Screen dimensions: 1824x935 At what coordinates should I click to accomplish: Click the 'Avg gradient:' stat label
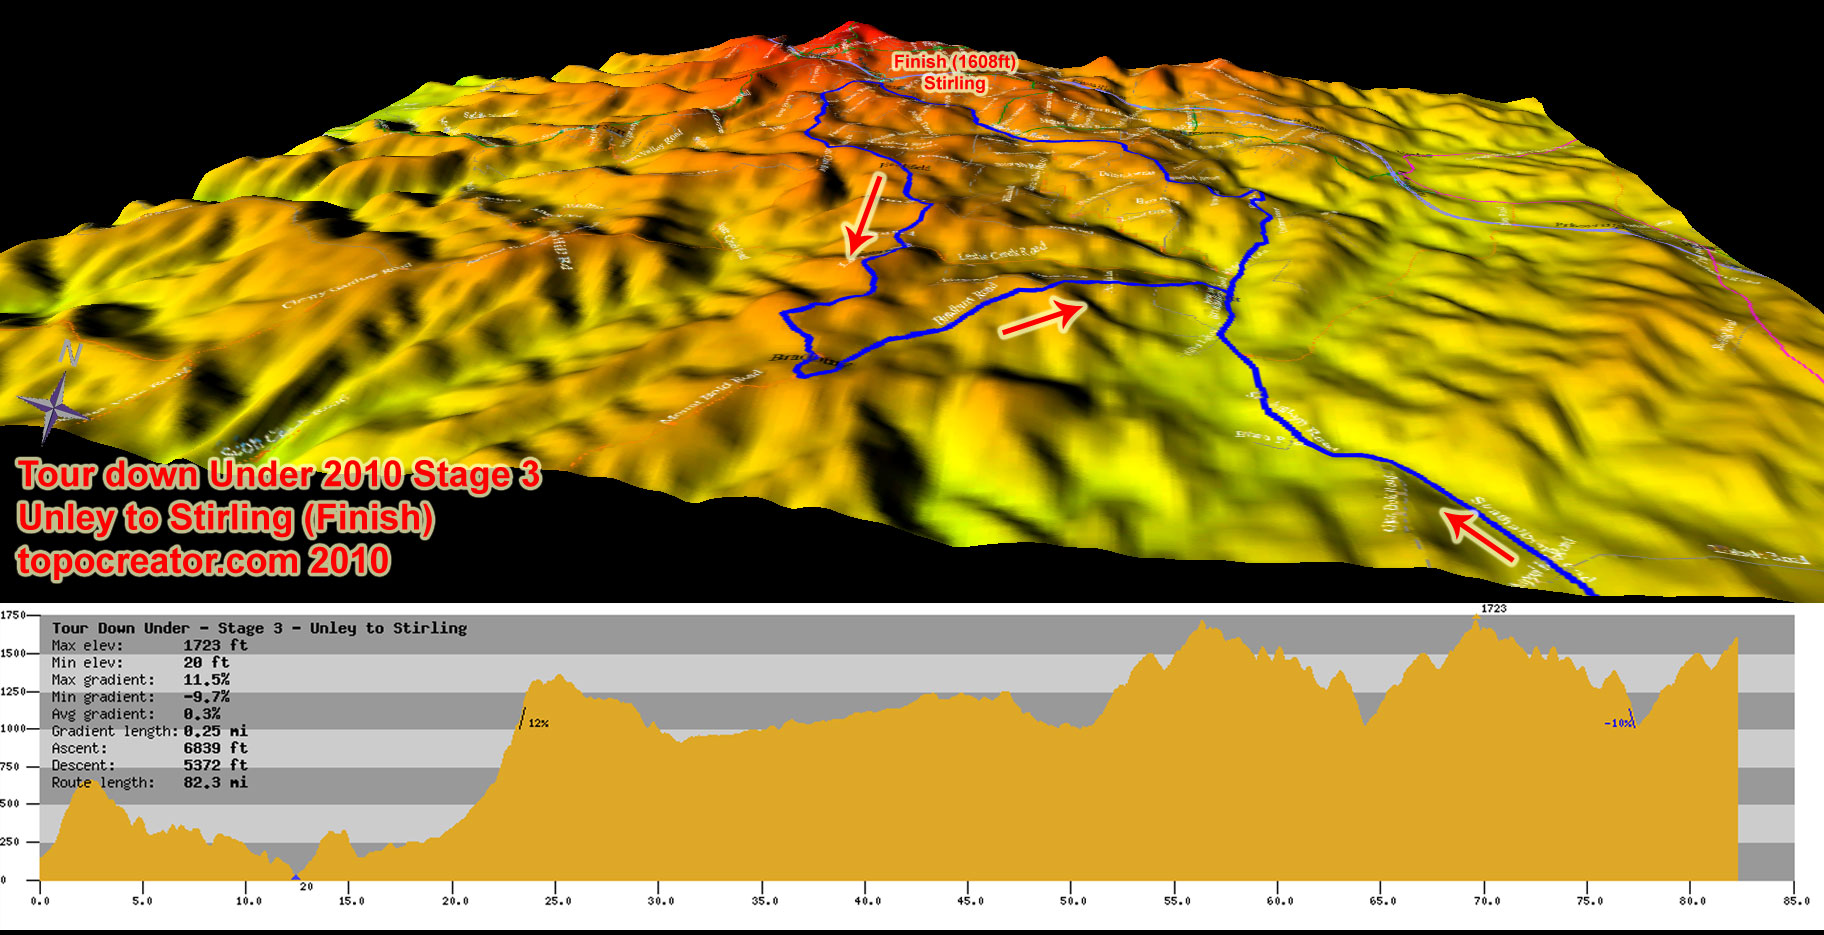tap(103, 714)
